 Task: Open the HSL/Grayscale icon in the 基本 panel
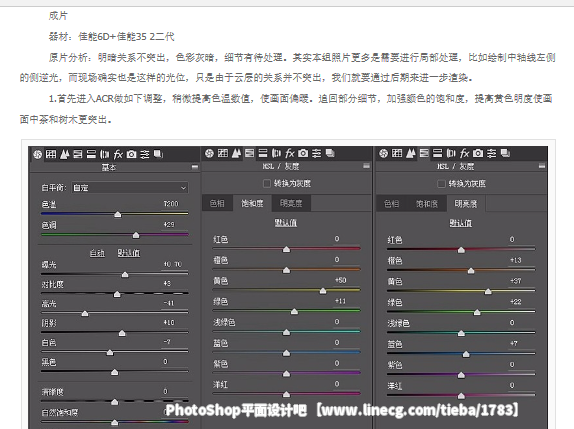click(78, 154)
